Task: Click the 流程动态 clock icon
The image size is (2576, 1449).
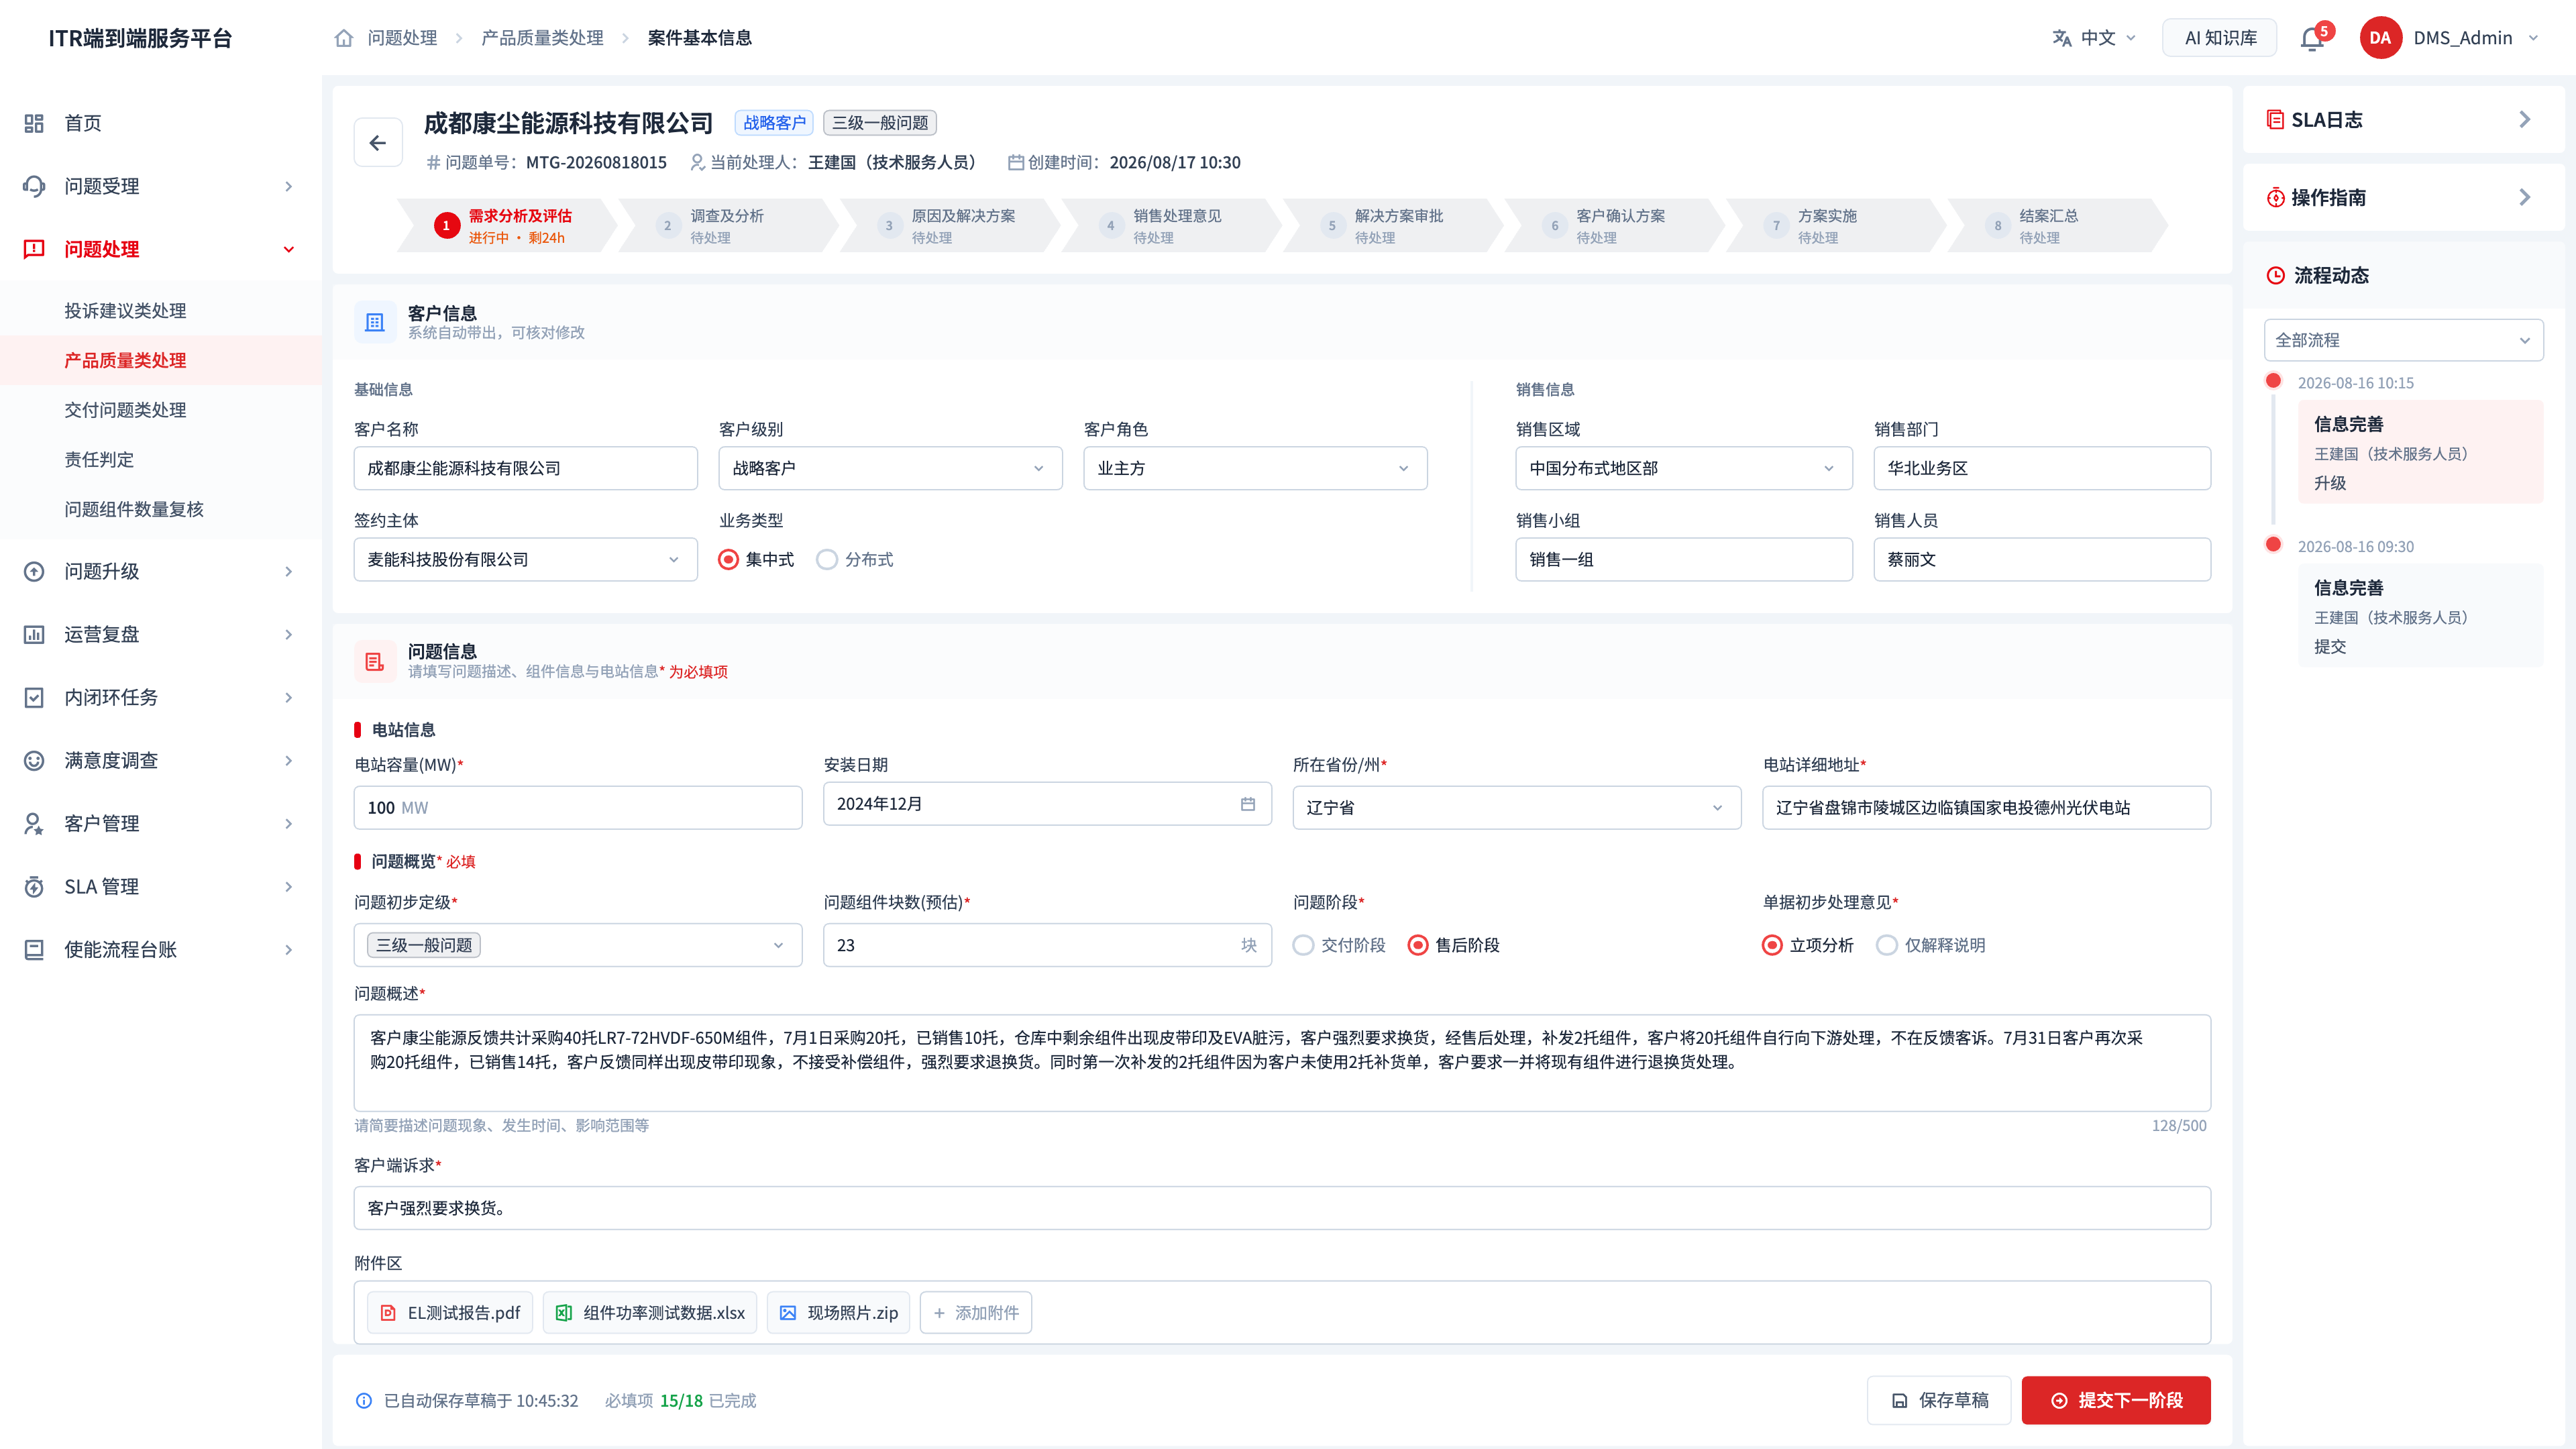Action: coord(2275,276)
